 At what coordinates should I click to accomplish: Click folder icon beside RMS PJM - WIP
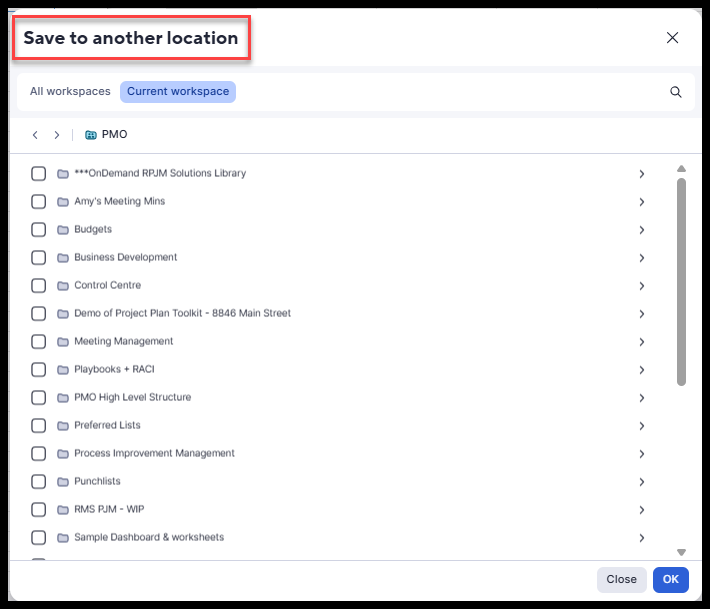[x=63, y=510]
